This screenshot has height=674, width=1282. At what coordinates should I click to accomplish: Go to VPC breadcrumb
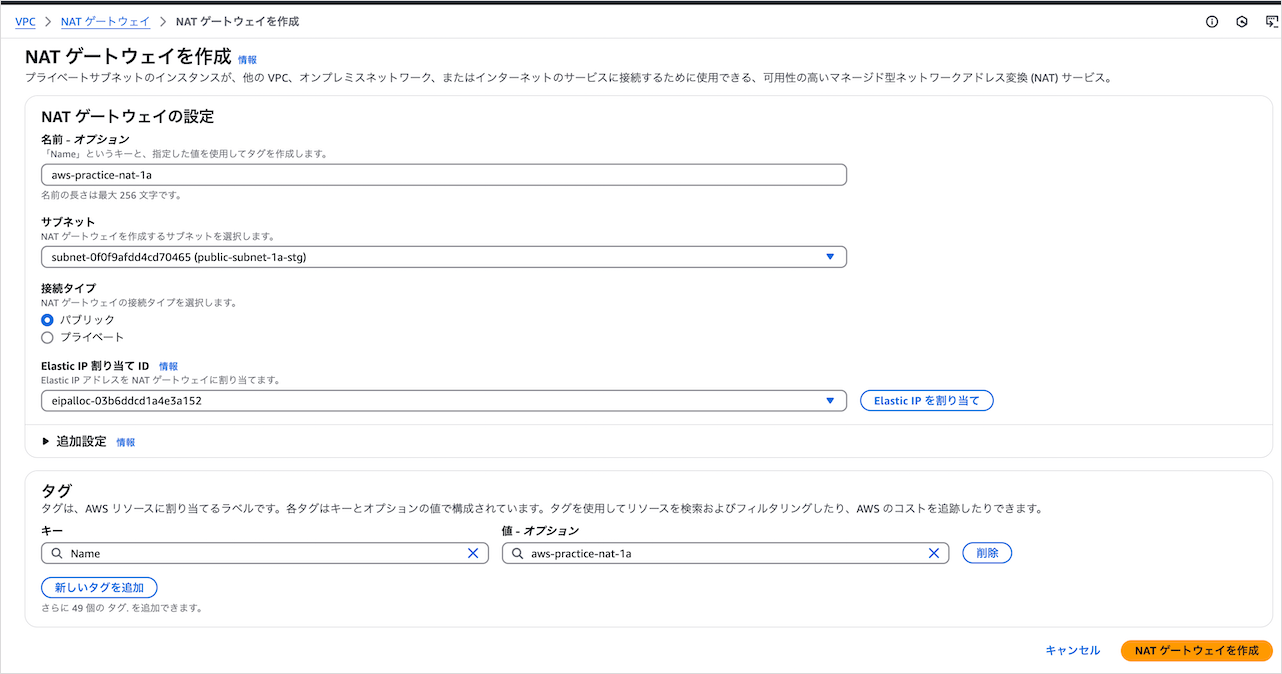click(x=25, y=21)
